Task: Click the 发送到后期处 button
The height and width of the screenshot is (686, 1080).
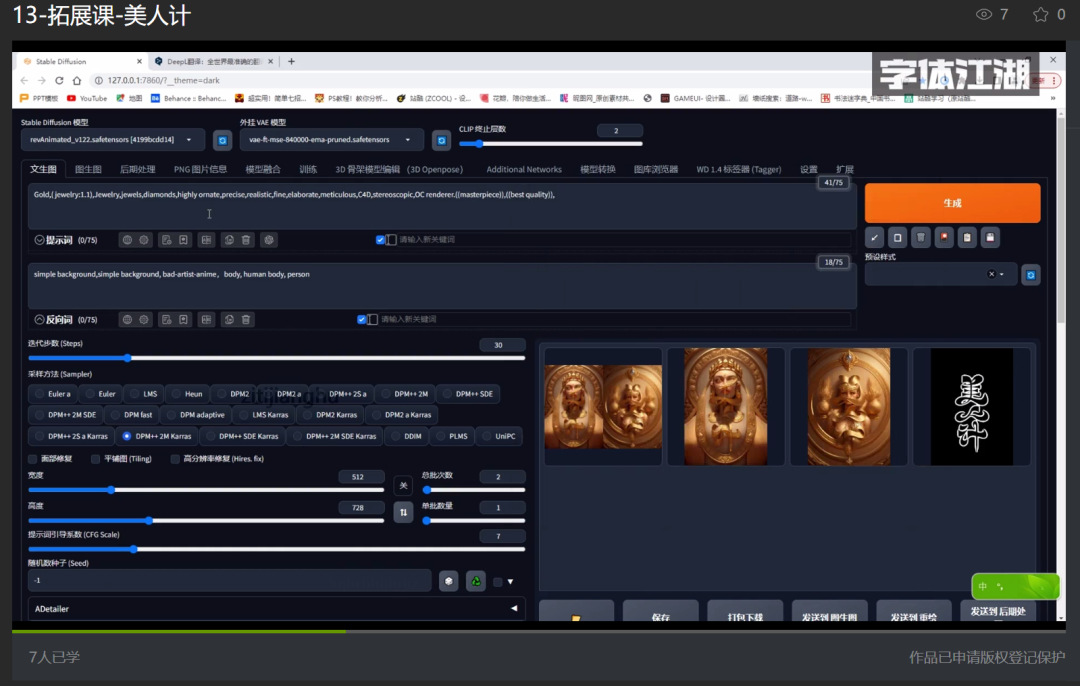Action: tap(998, 611)
